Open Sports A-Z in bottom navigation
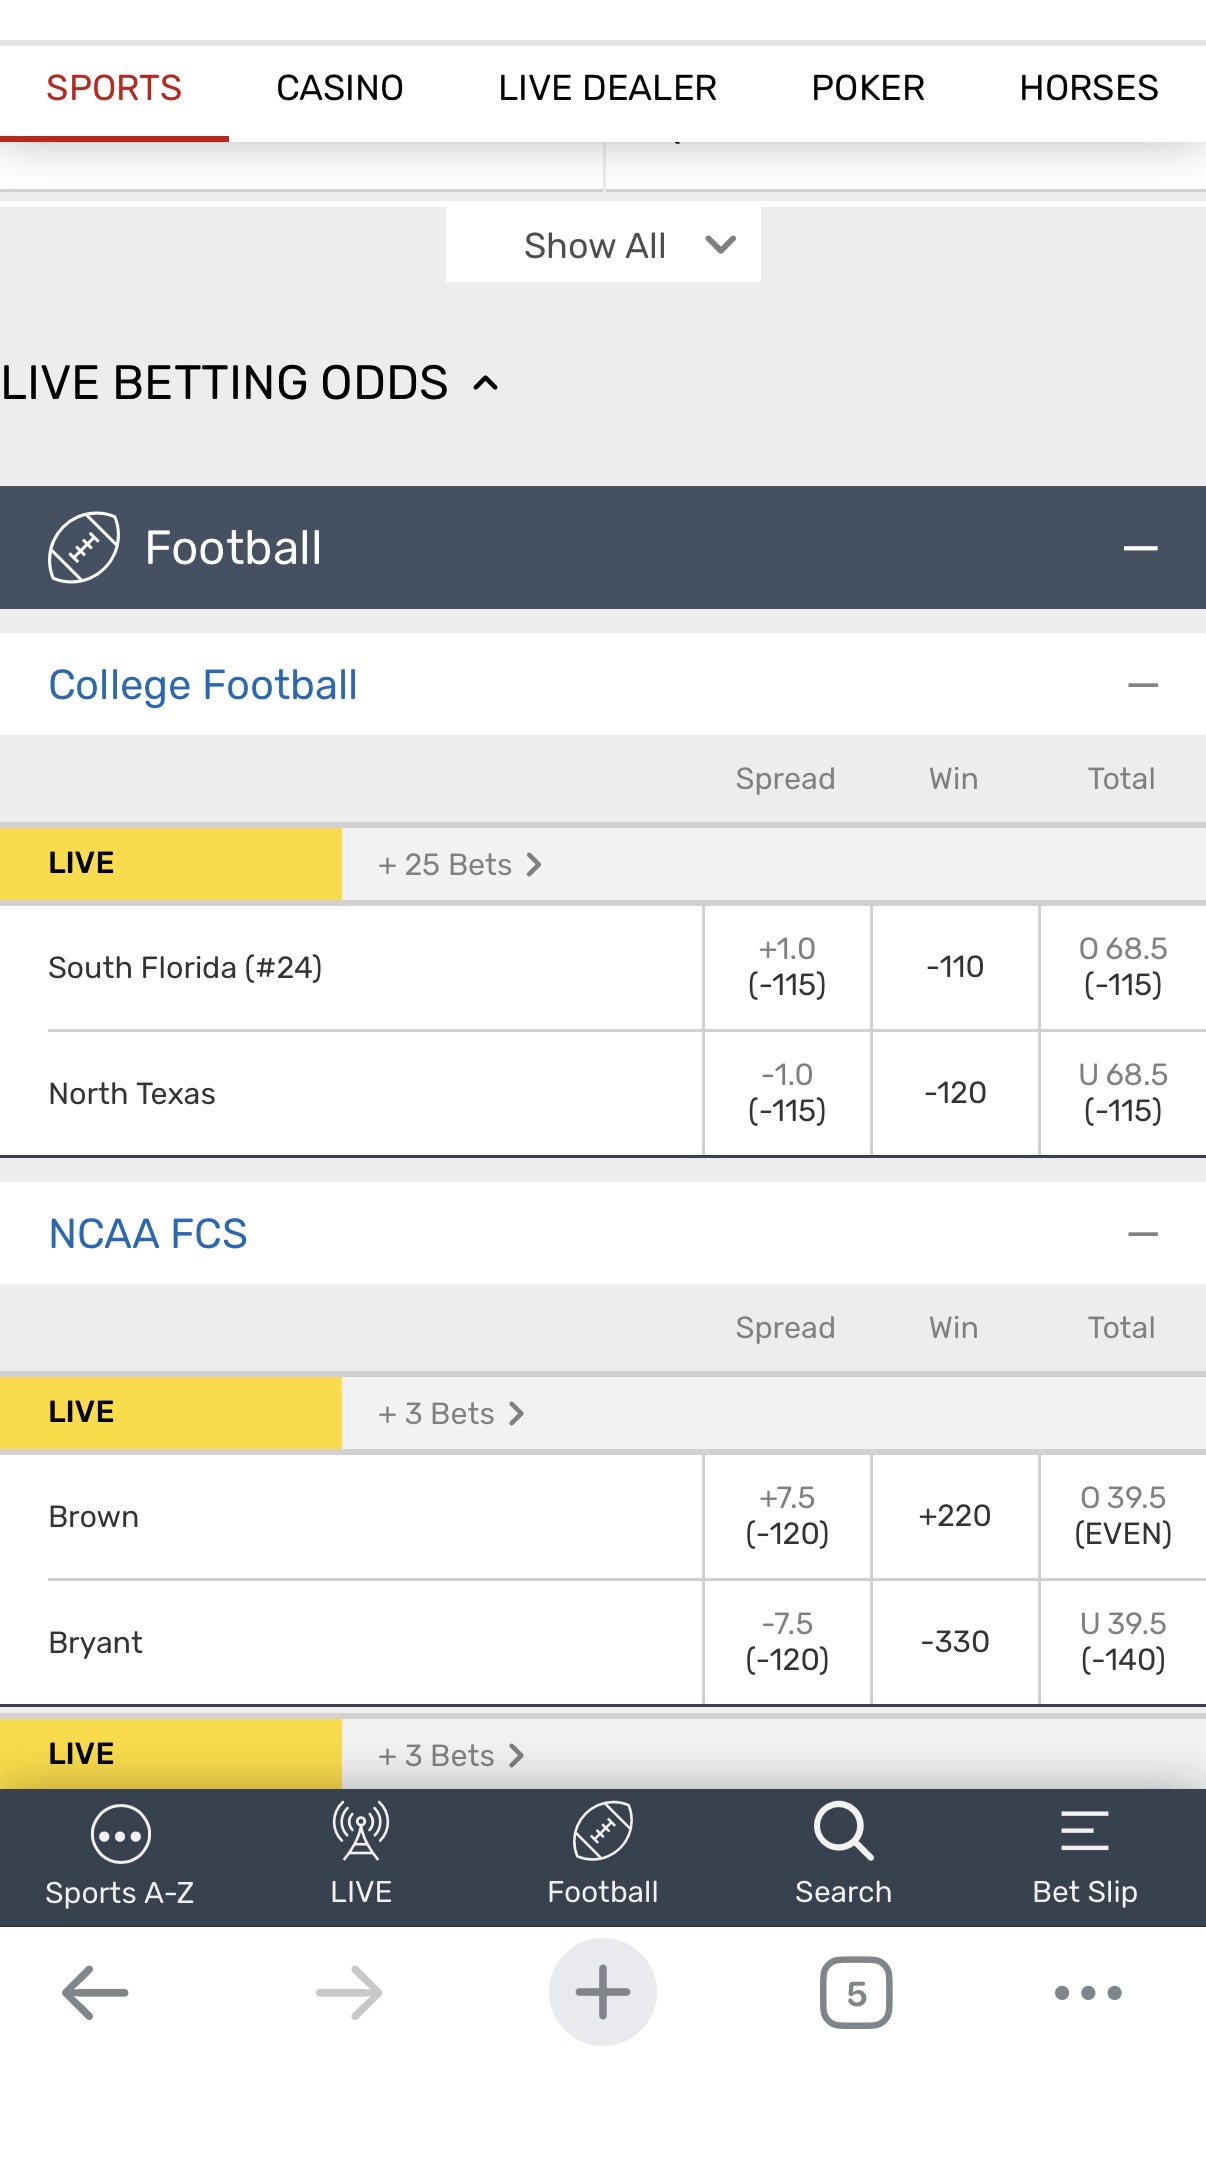This screenshot has width=1206, height=2161. point(120,1855)
